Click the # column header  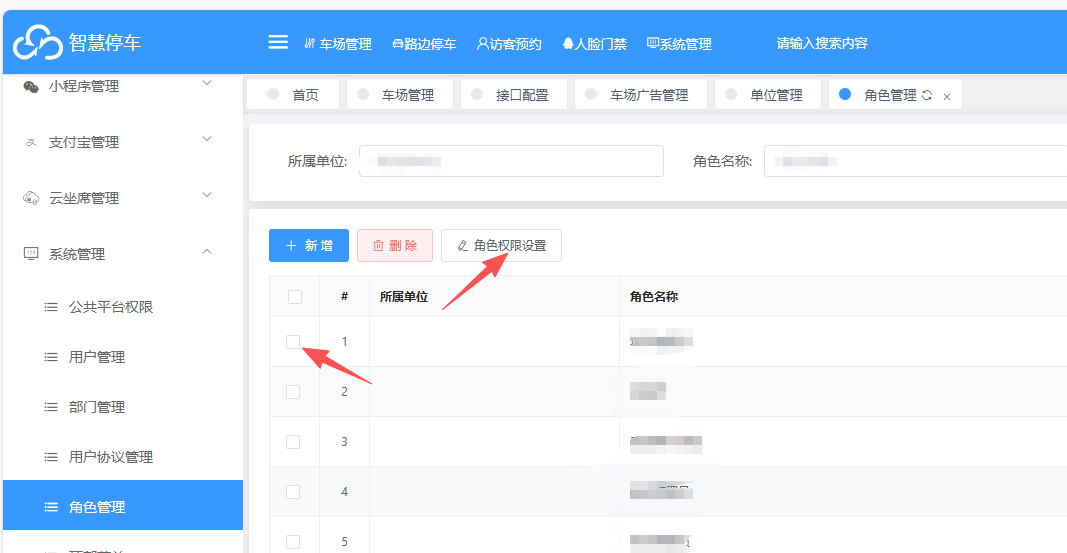click(x=344, y=297)
